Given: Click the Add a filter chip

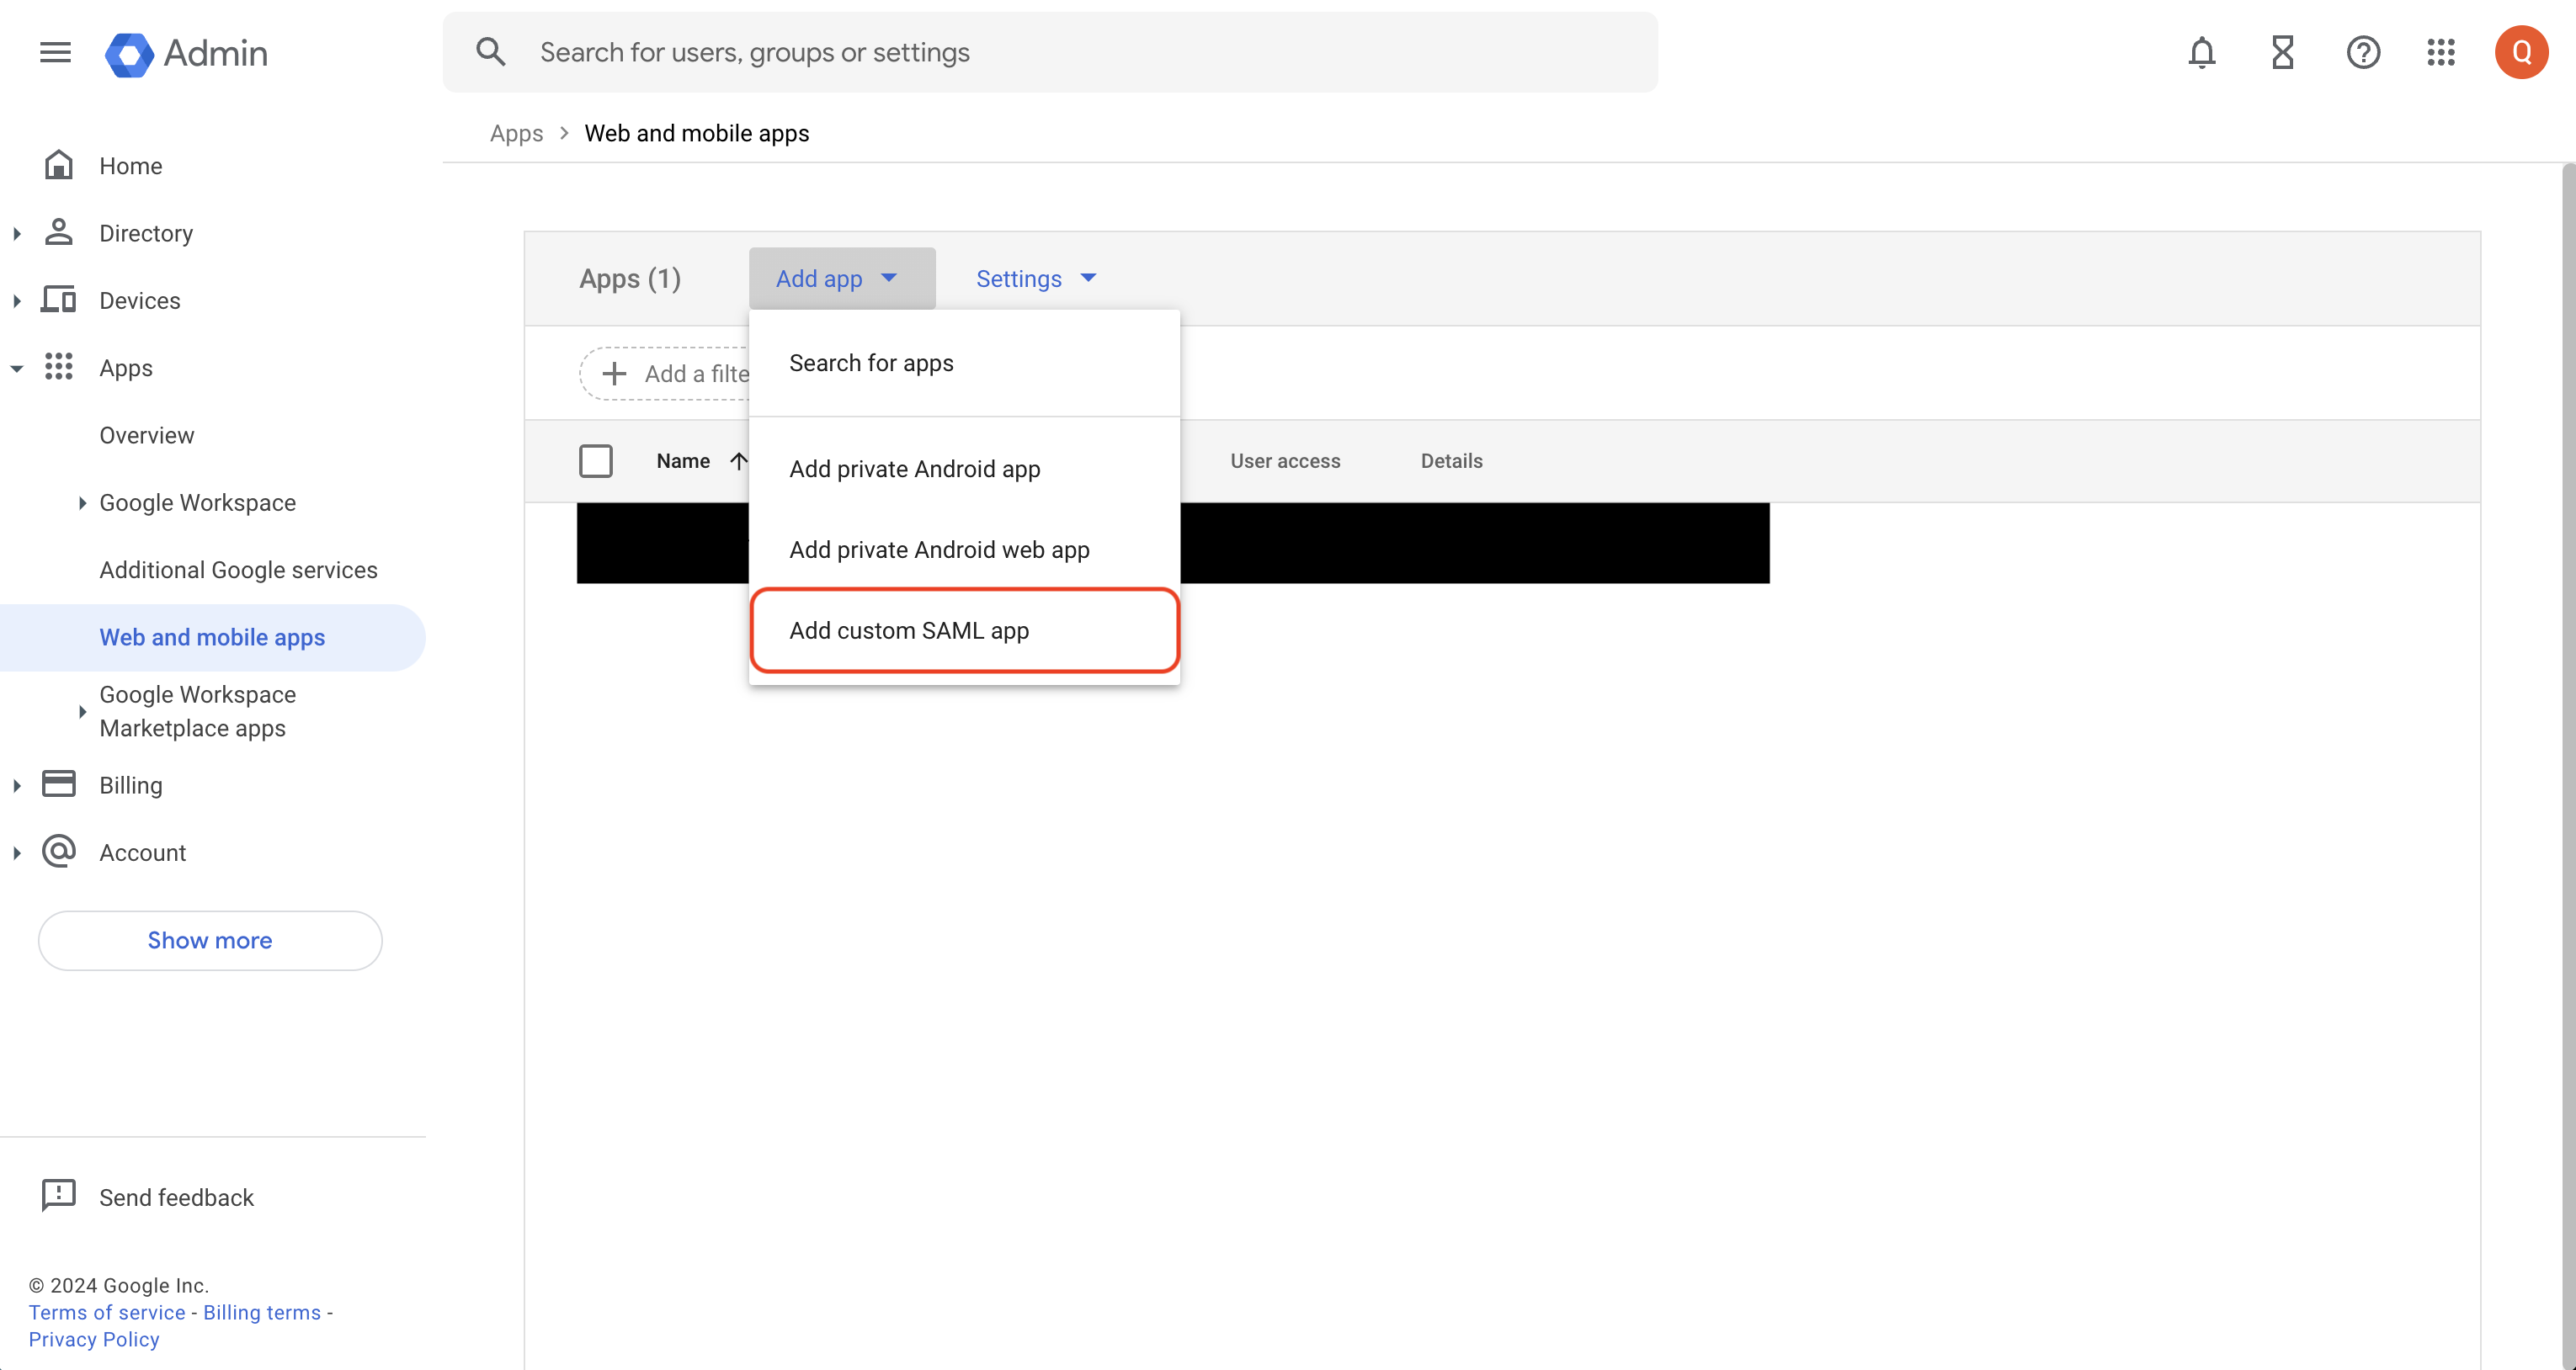Looking at the screenshot, I should coord(666,373).
